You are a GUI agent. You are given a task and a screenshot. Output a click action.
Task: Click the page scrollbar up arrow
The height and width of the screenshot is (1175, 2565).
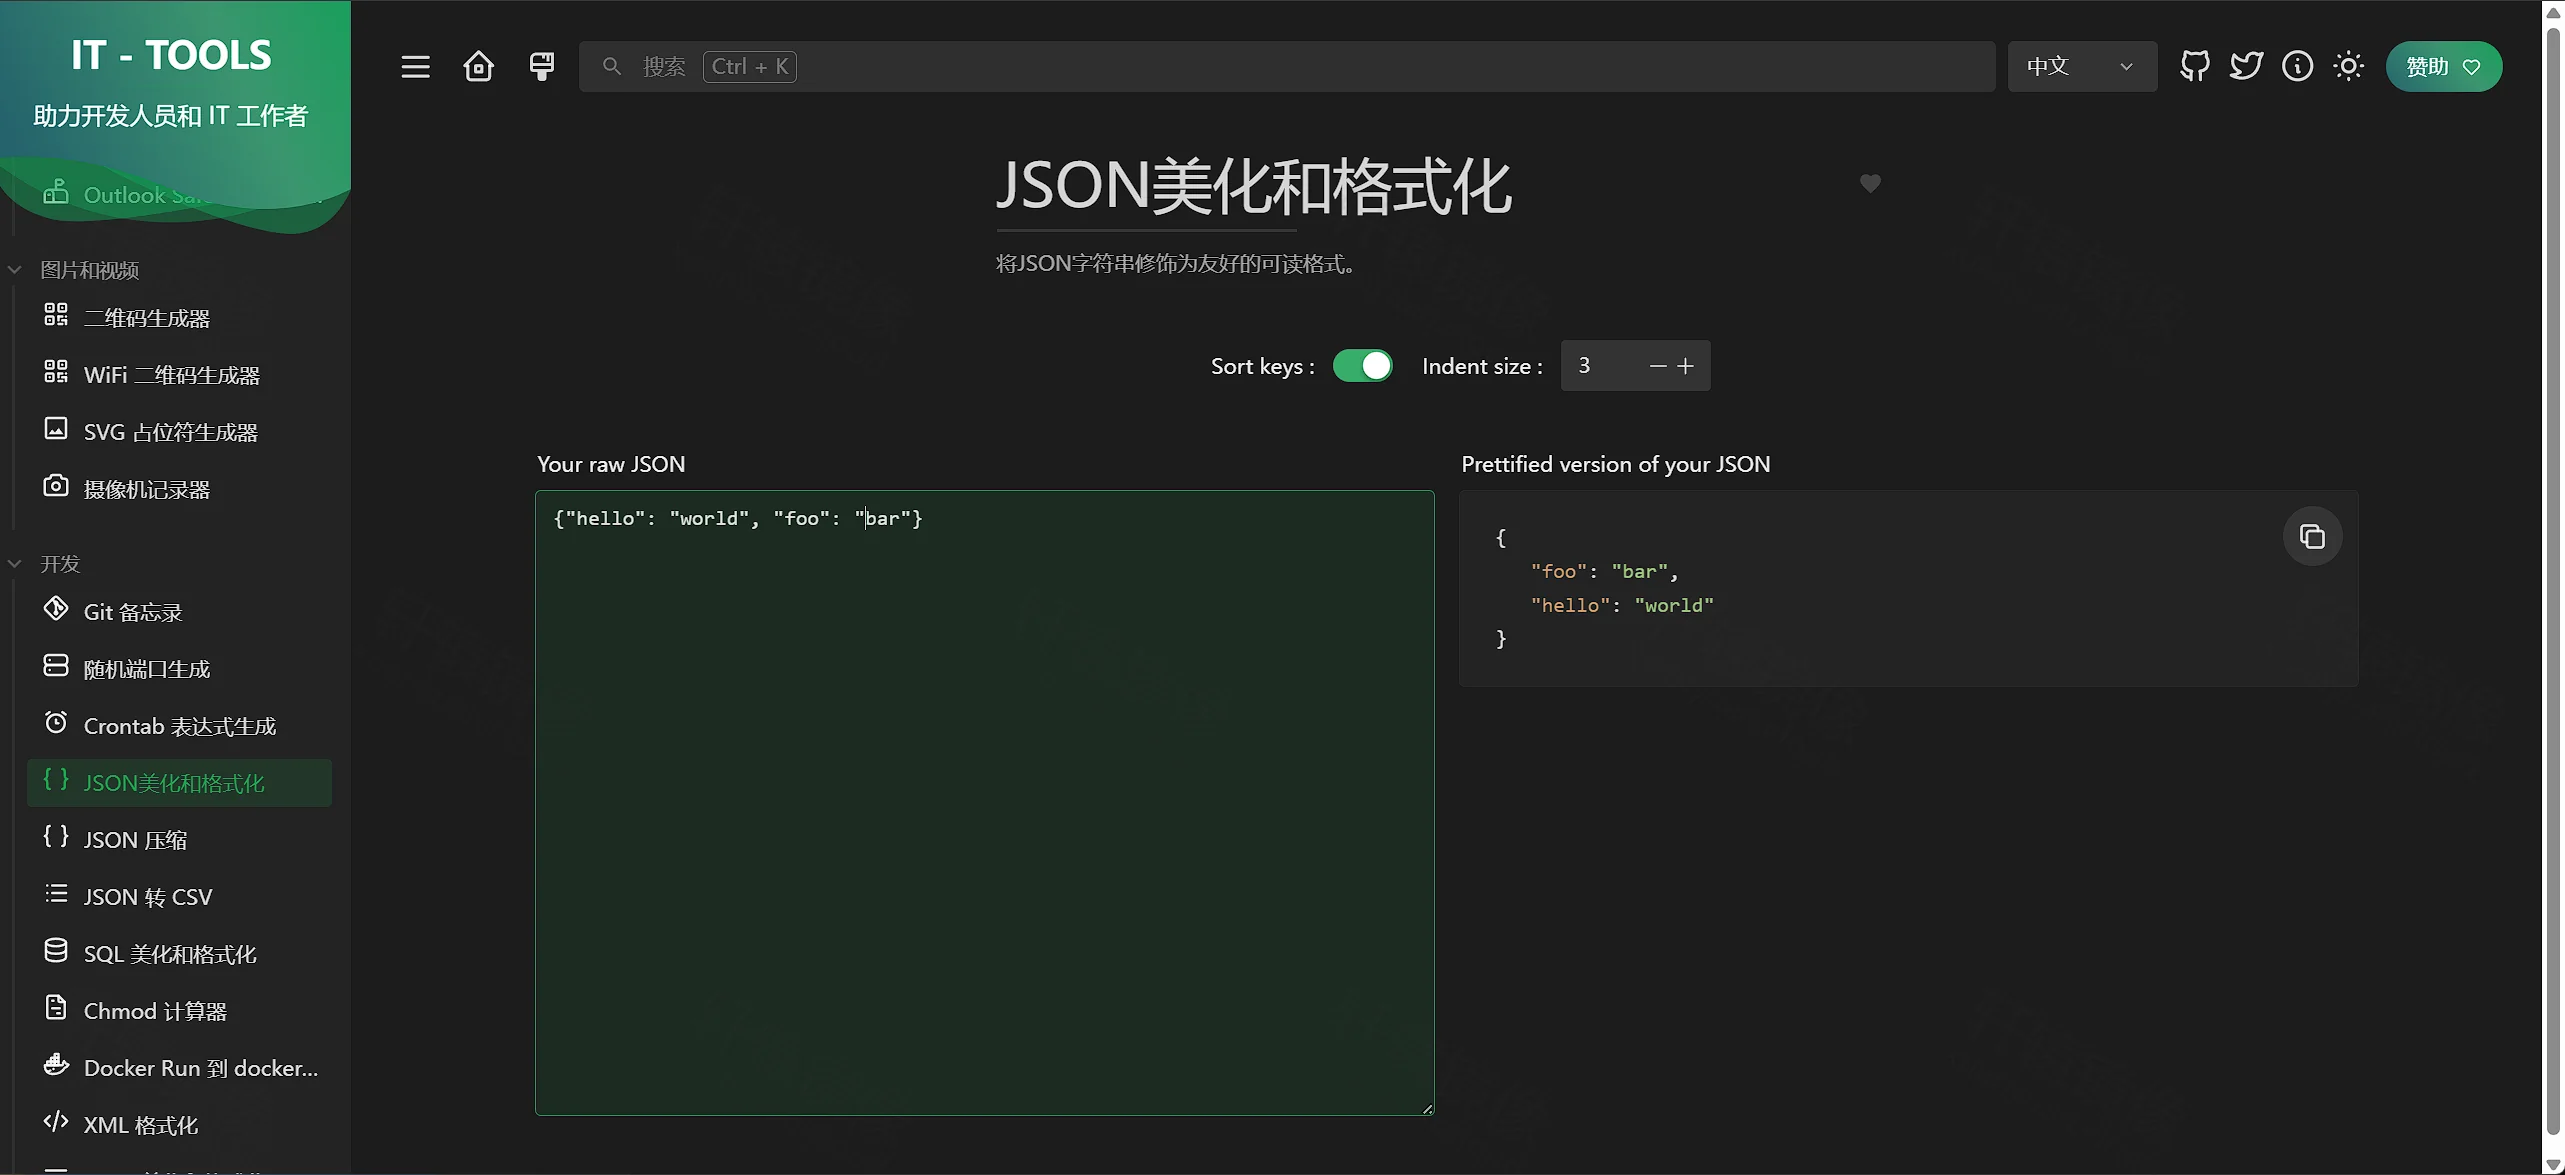(x=2553, y=12)
